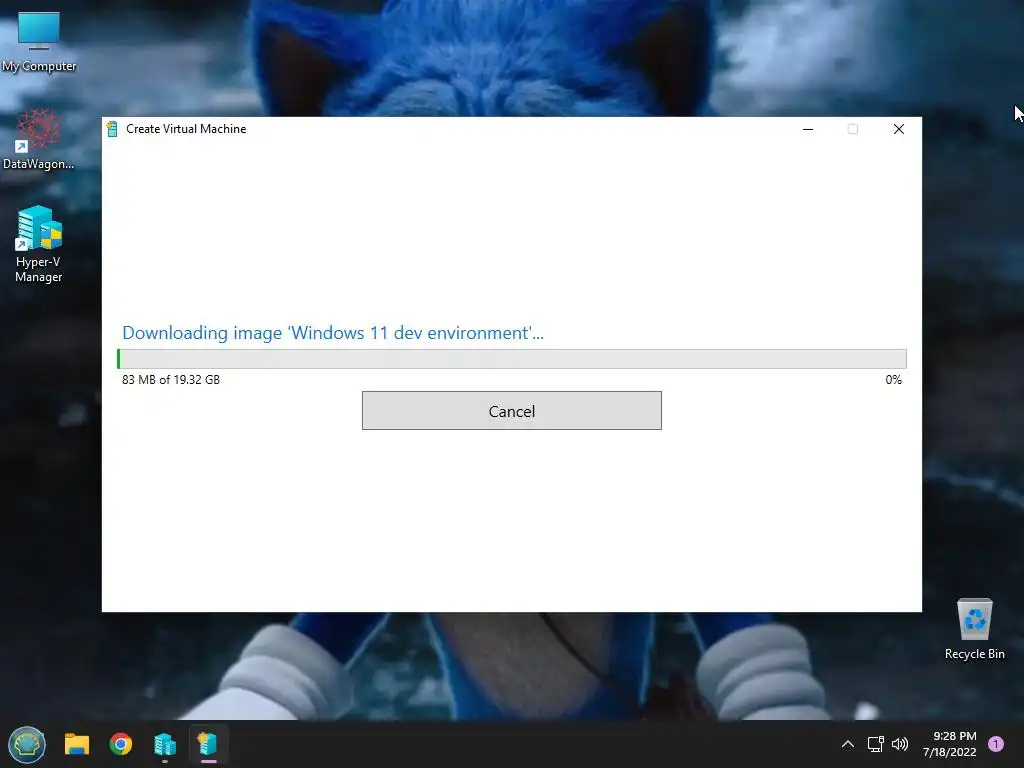Open the network status tray icon

tap(875, 744)
